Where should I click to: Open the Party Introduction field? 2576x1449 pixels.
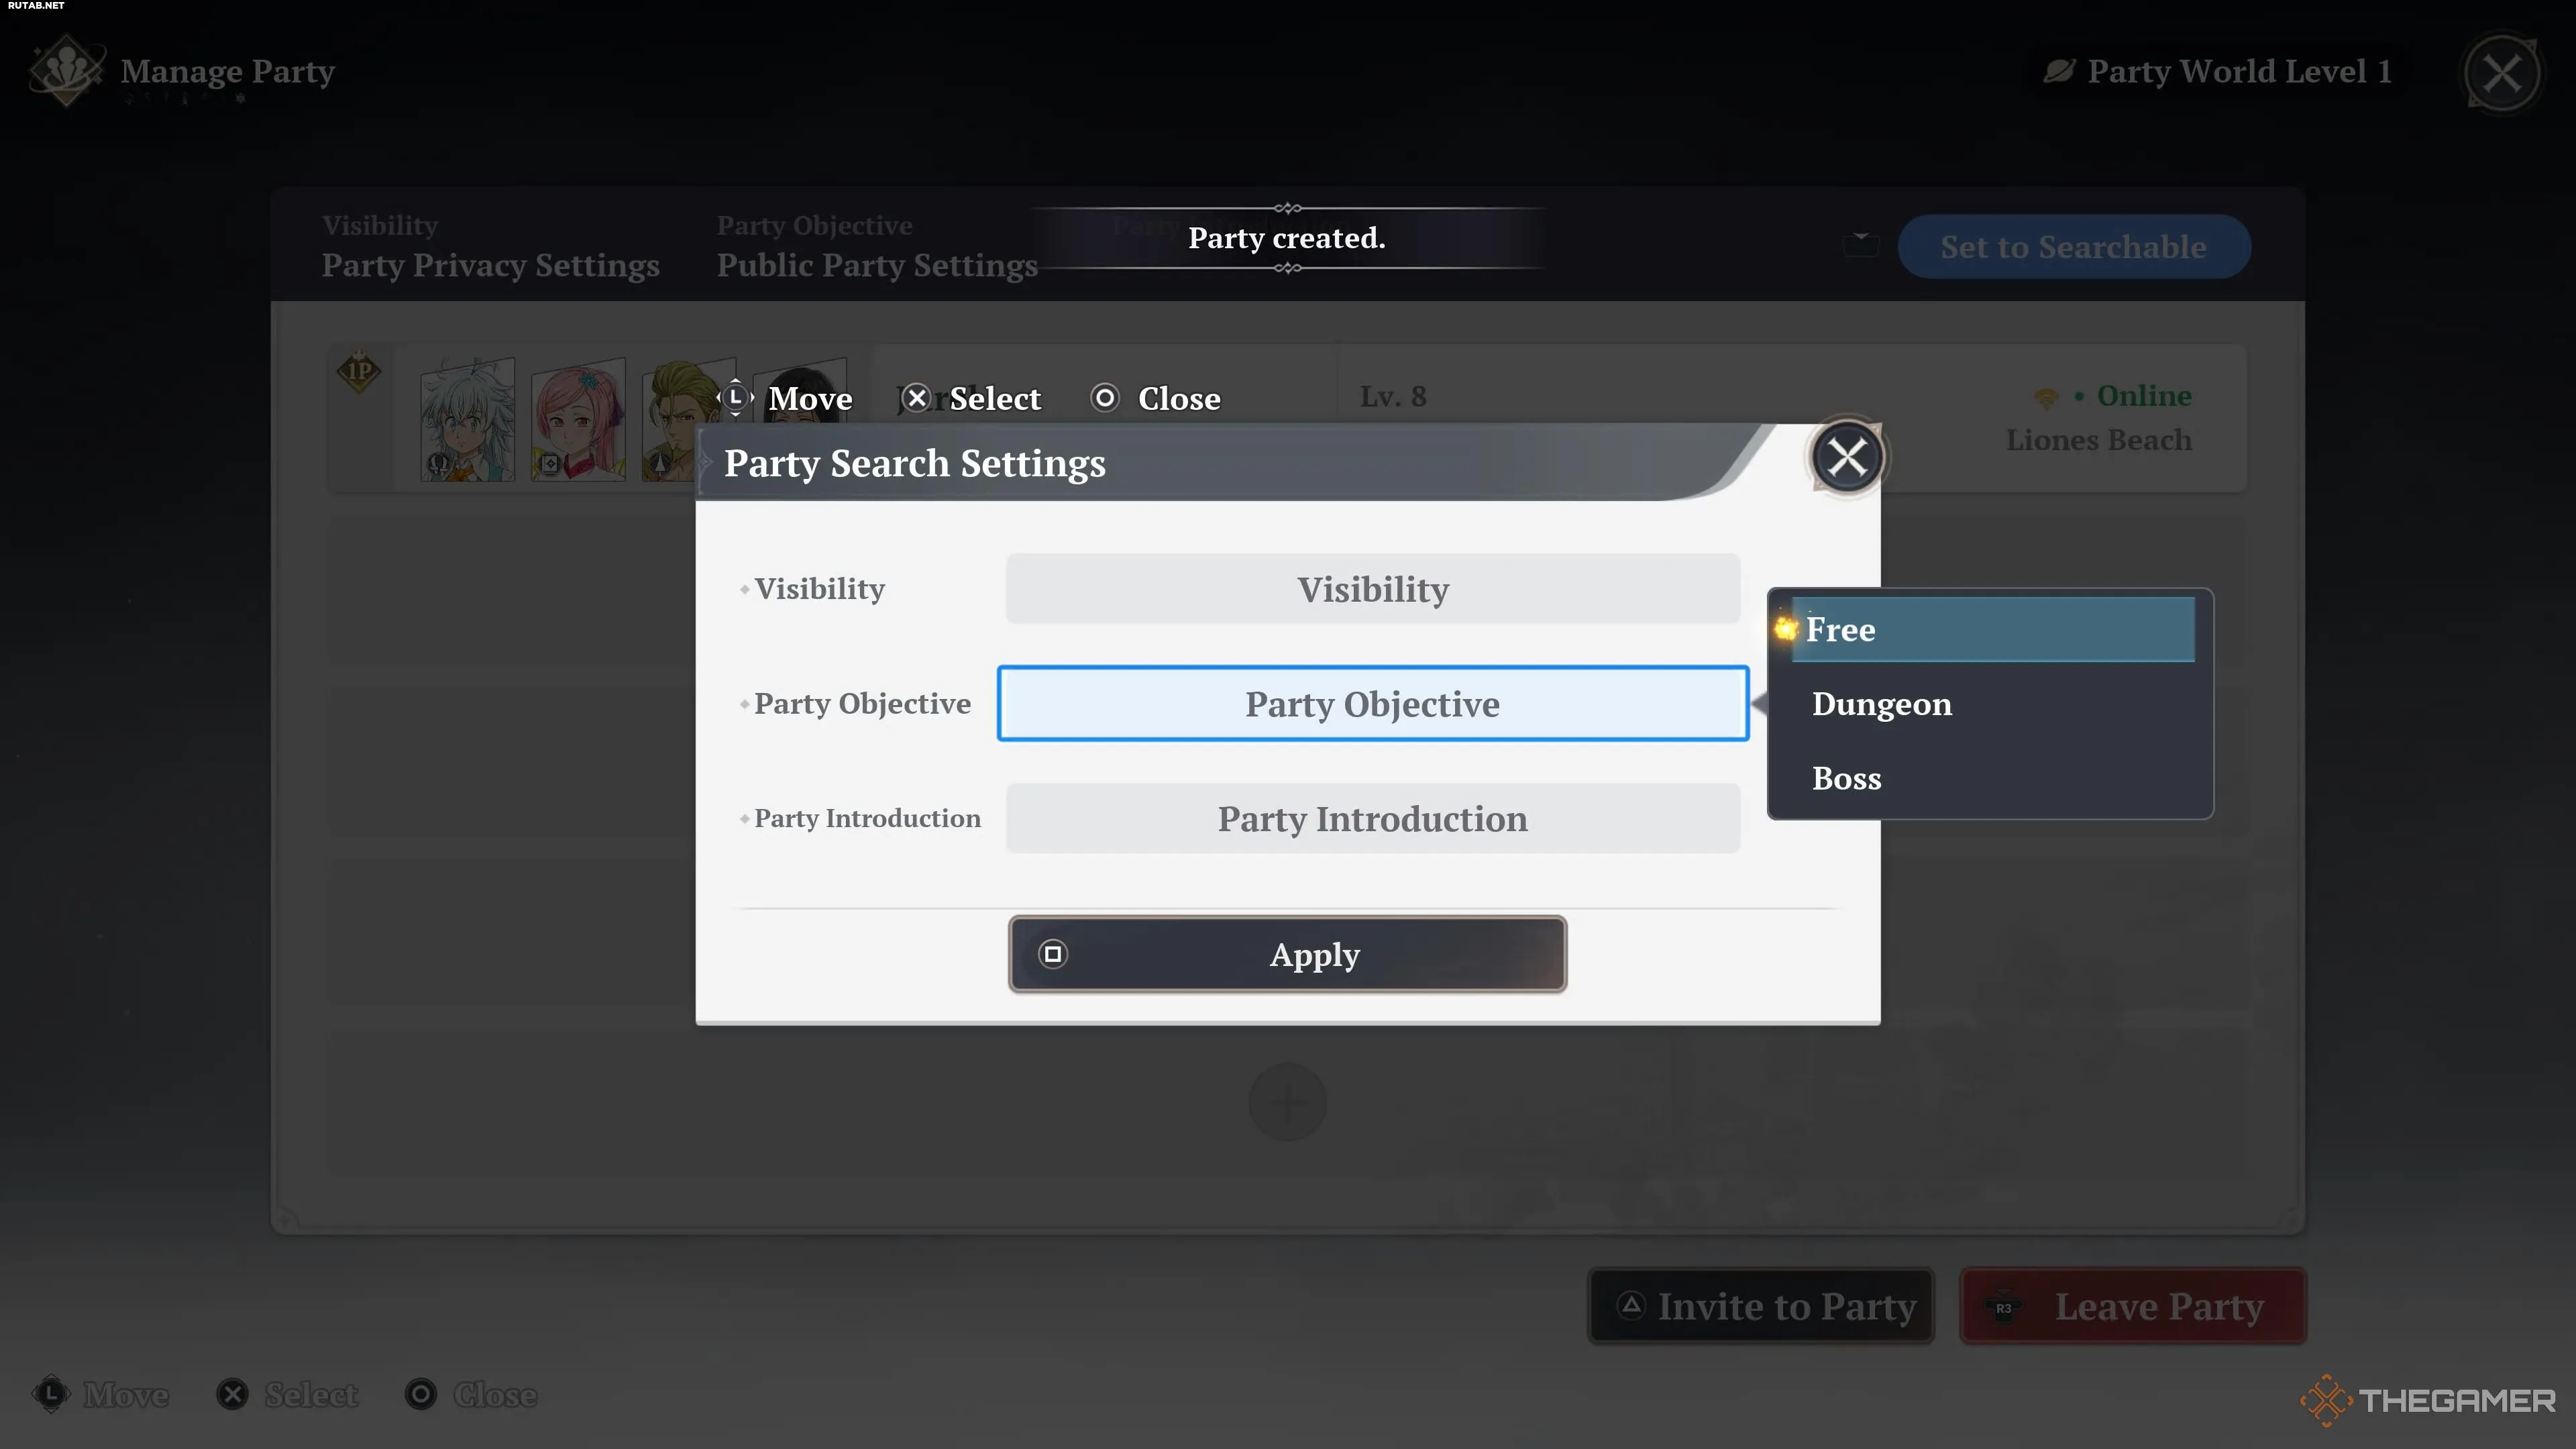(x=1372, y=818)
